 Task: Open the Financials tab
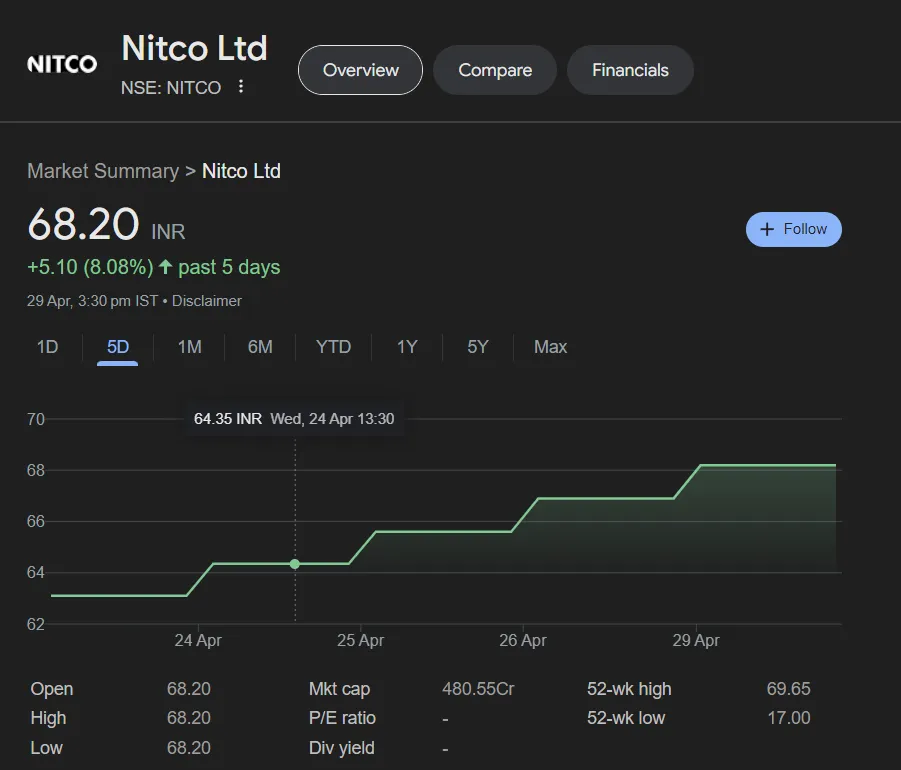coord(630,70)
